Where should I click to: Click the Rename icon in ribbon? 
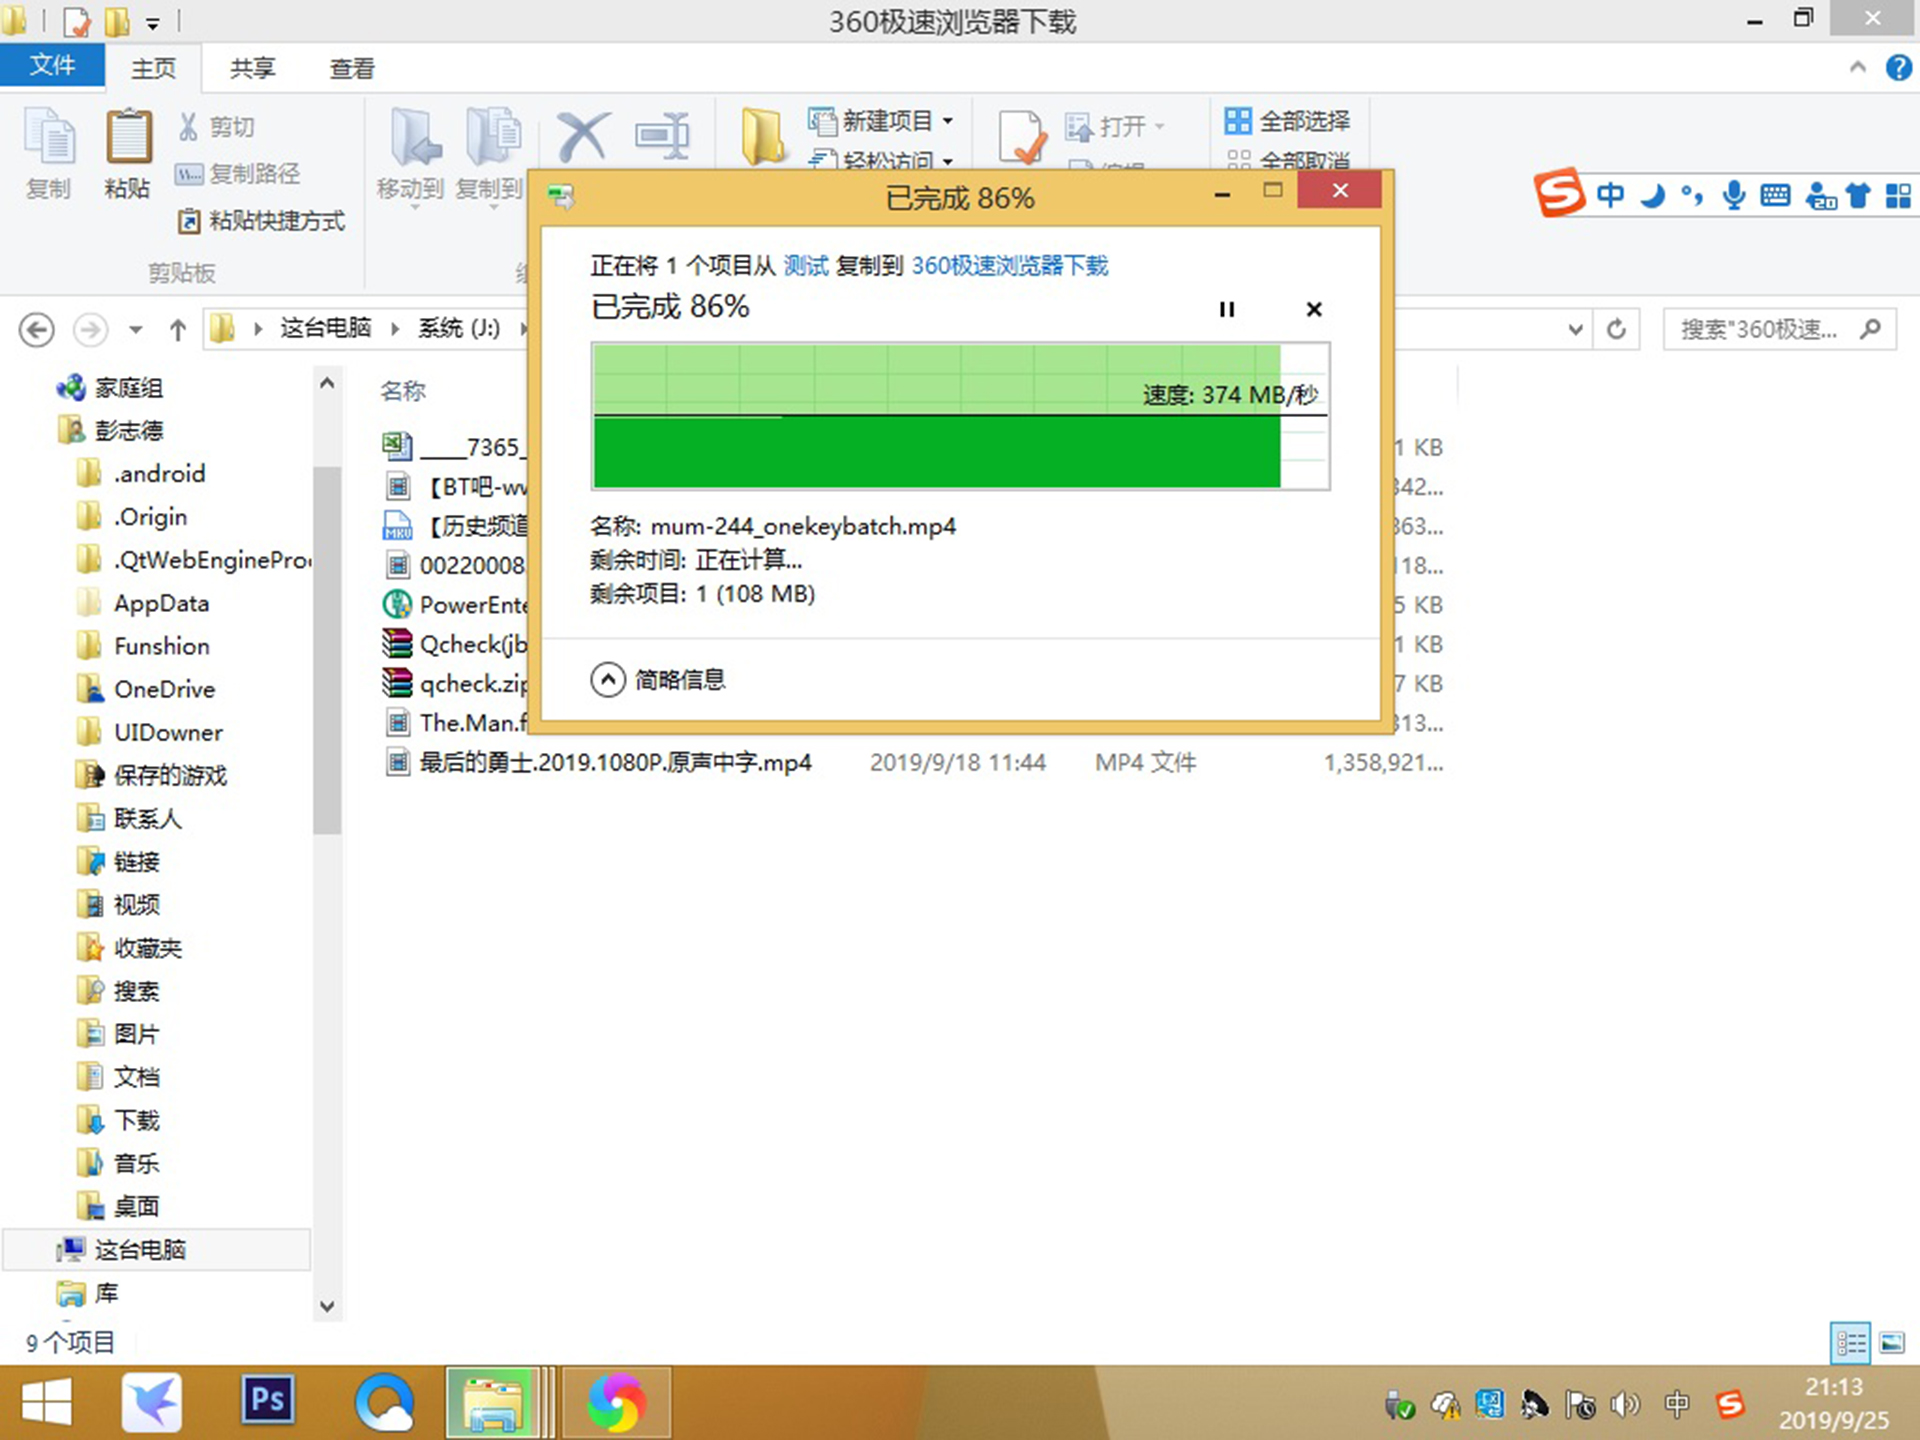click(x=662, y=137)
